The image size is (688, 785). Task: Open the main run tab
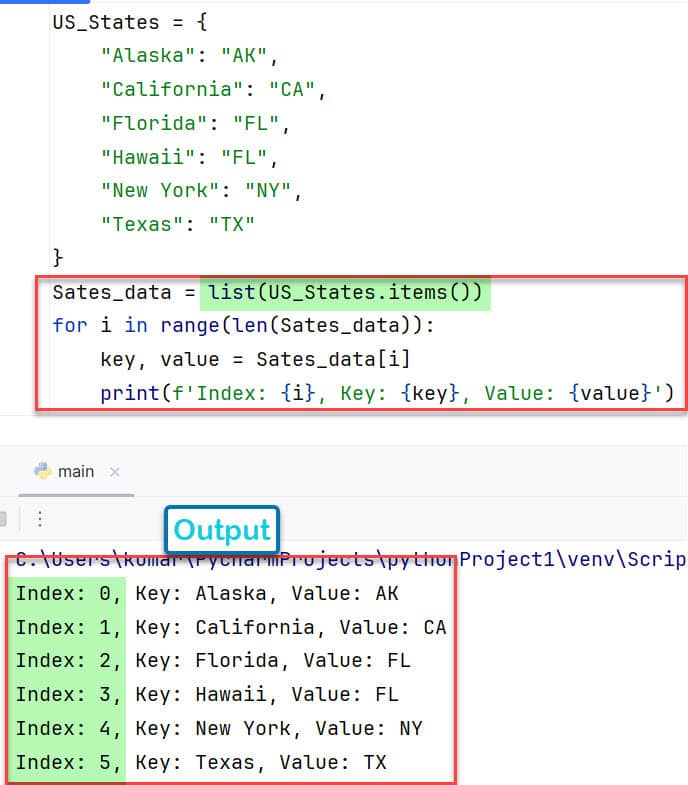[76, 472]
